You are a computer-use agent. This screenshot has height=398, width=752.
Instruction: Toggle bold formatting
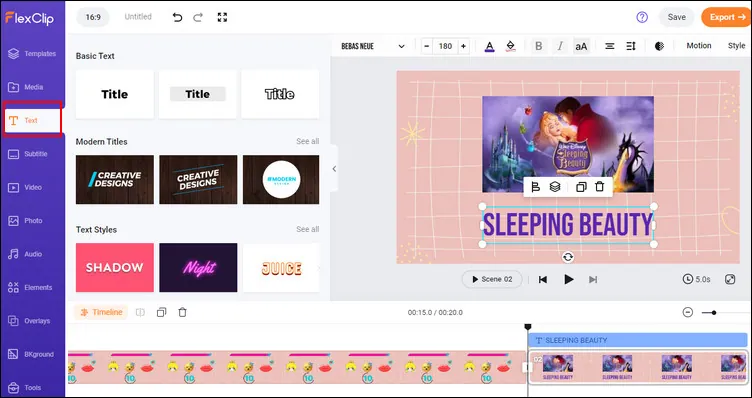(x=539, y=46)
